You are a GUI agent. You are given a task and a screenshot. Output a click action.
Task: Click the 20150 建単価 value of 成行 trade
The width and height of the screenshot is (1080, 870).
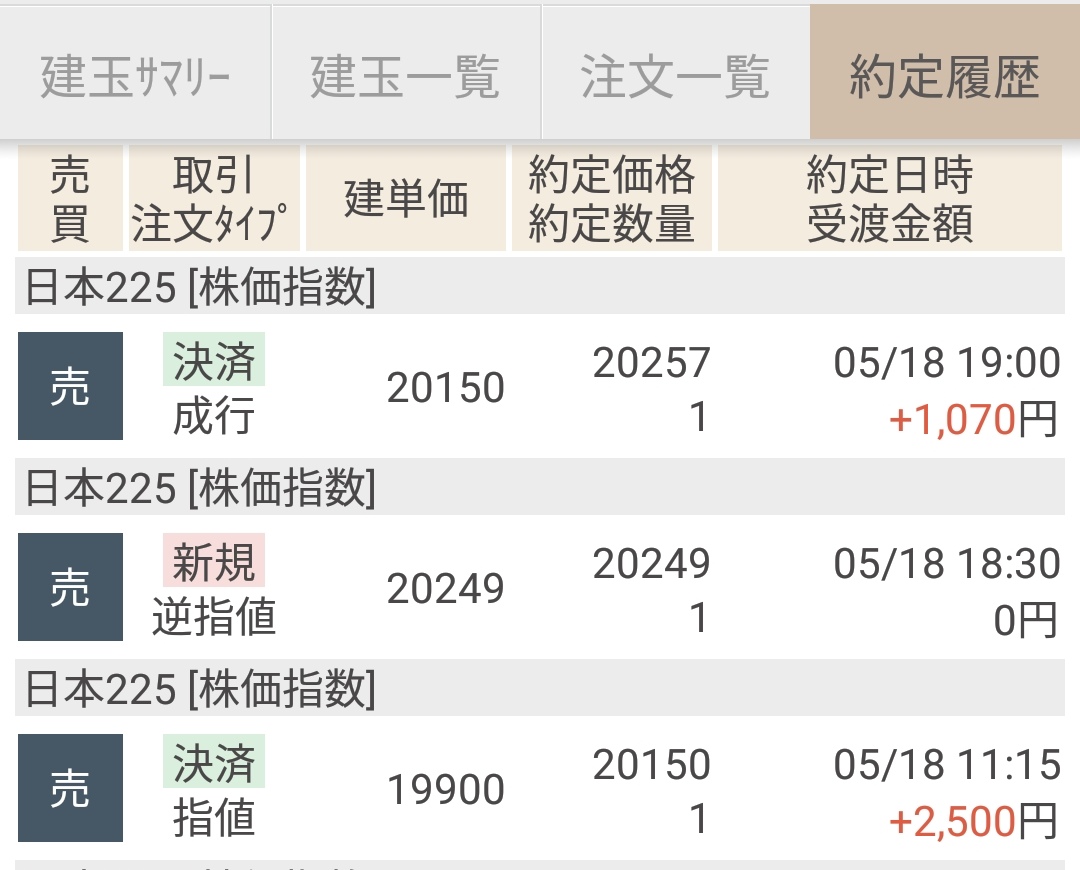point(445,388)
